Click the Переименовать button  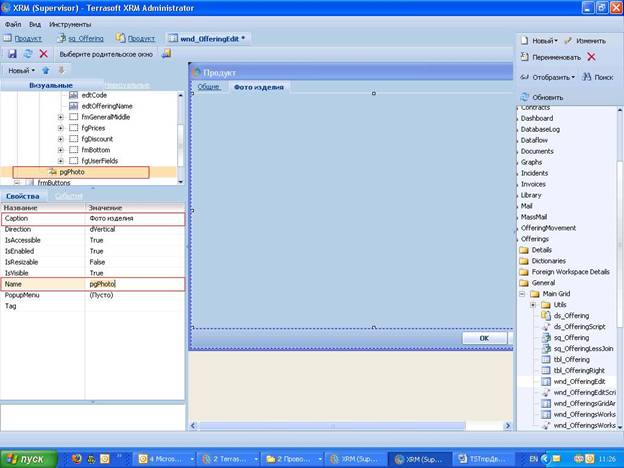551,57
